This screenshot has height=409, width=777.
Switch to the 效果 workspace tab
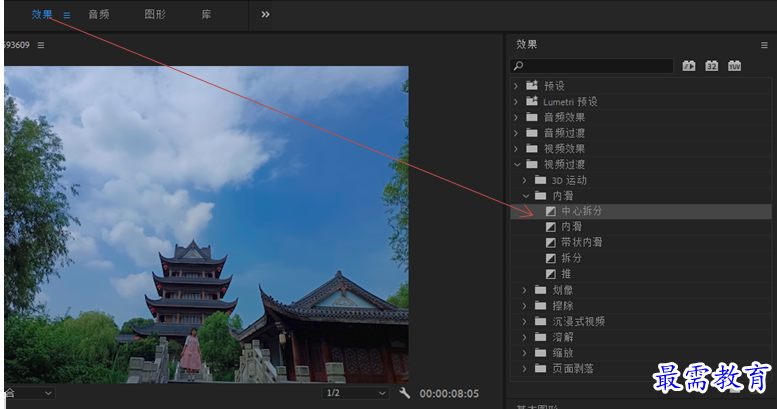pos(42,14)
